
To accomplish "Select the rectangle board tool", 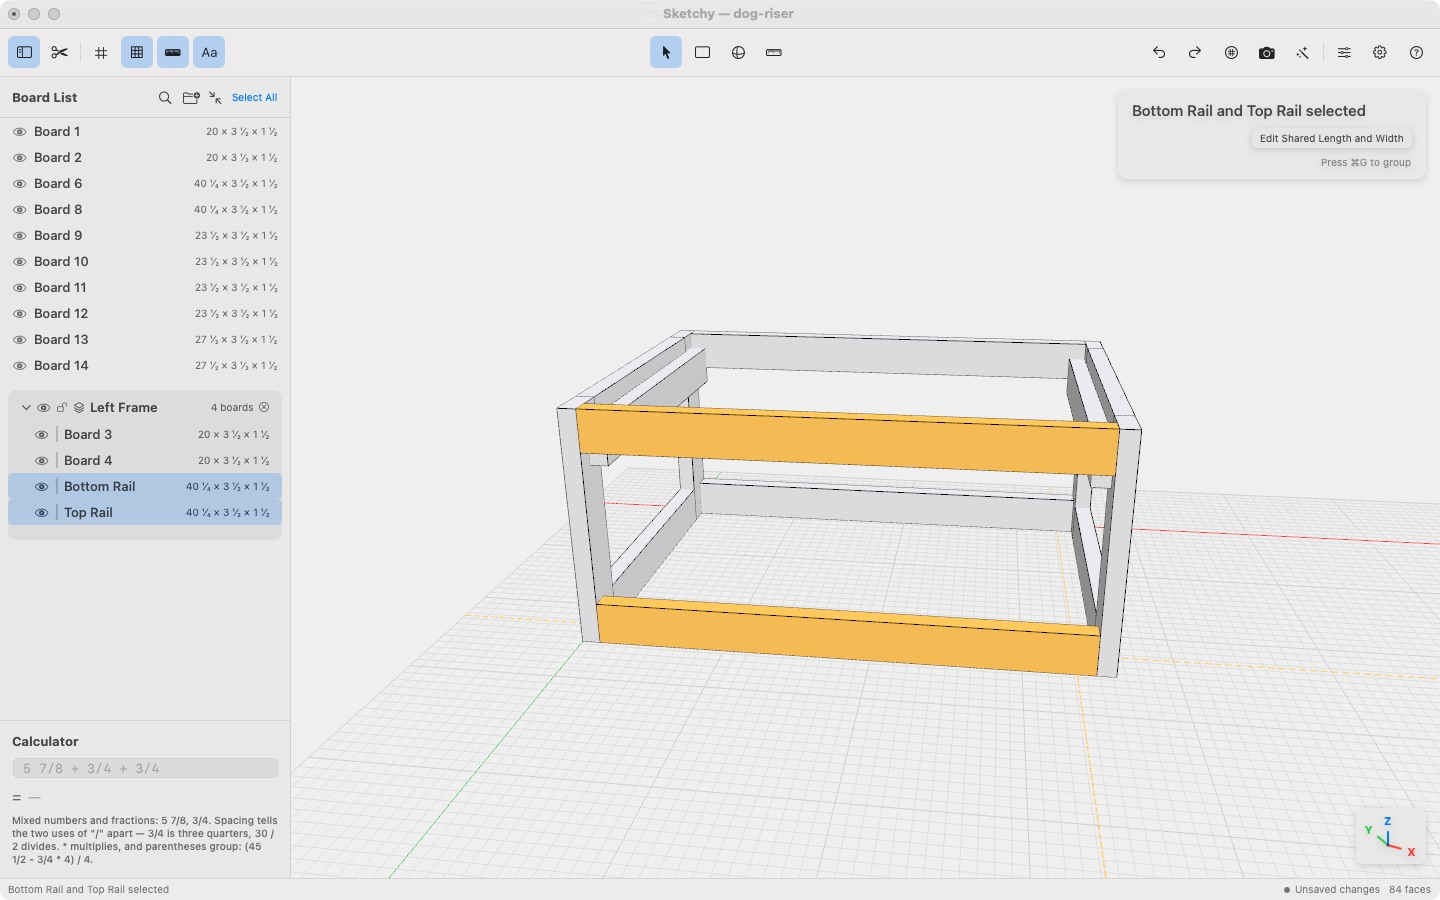I will coord(702,52).
